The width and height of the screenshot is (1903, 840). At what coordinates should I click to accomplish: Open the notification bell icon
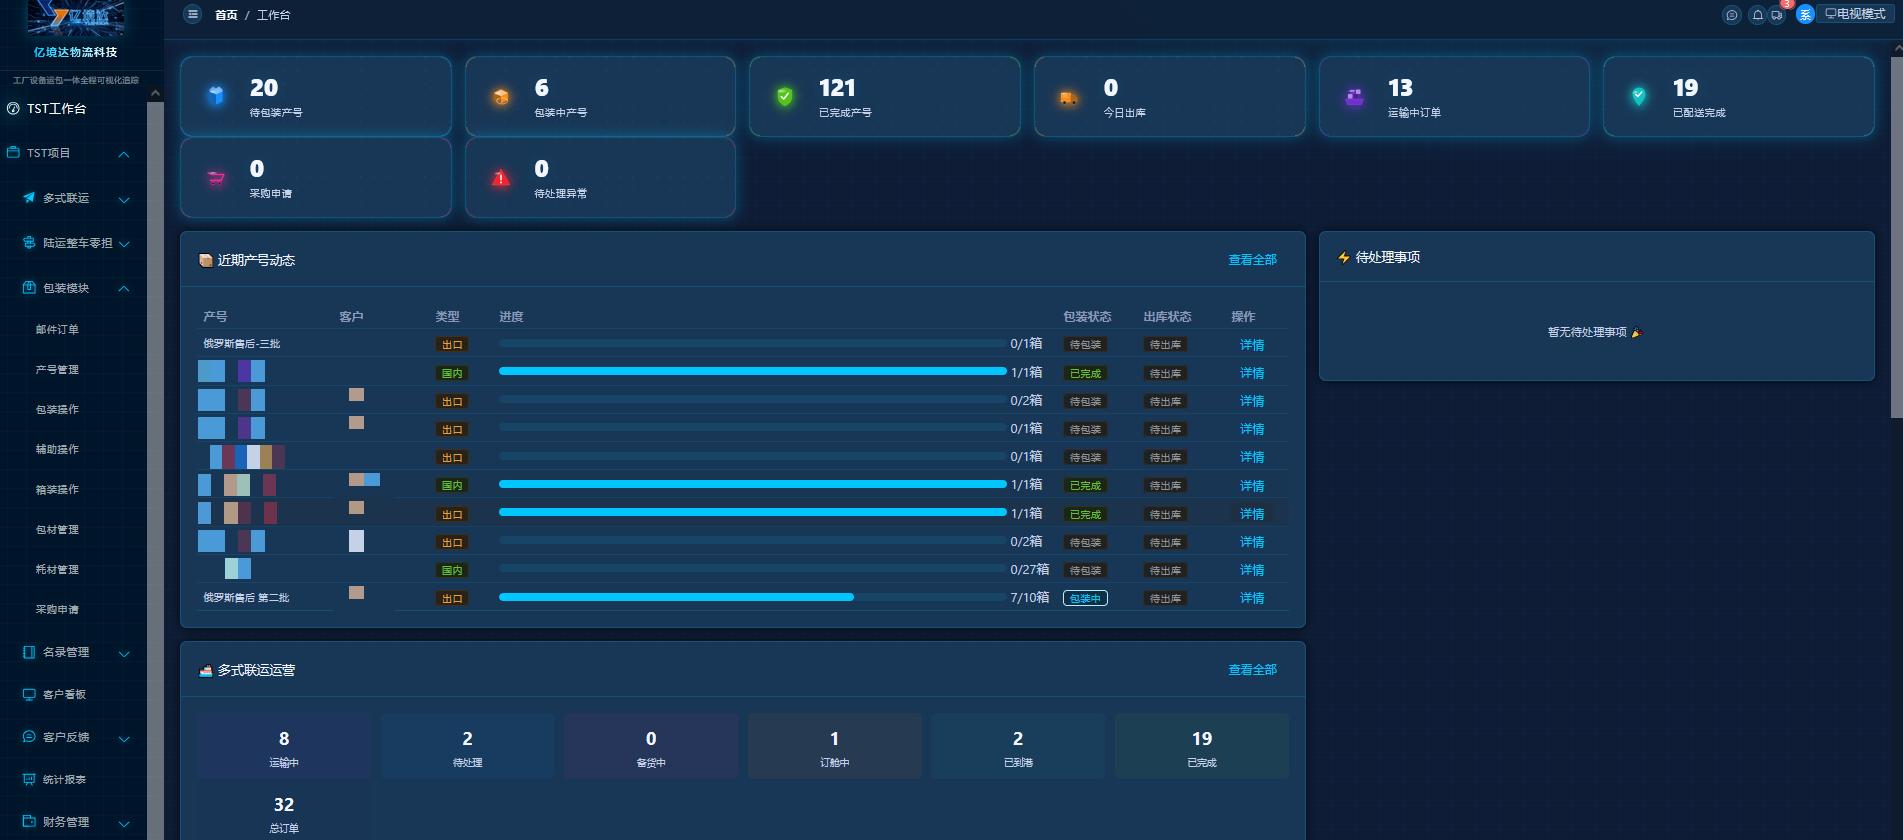1757,15
